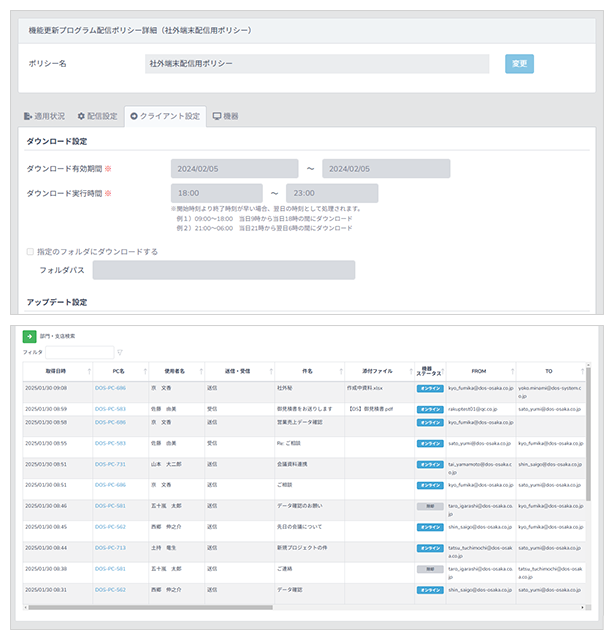Click the フォルダパス input field

click(x=224, y=270)
